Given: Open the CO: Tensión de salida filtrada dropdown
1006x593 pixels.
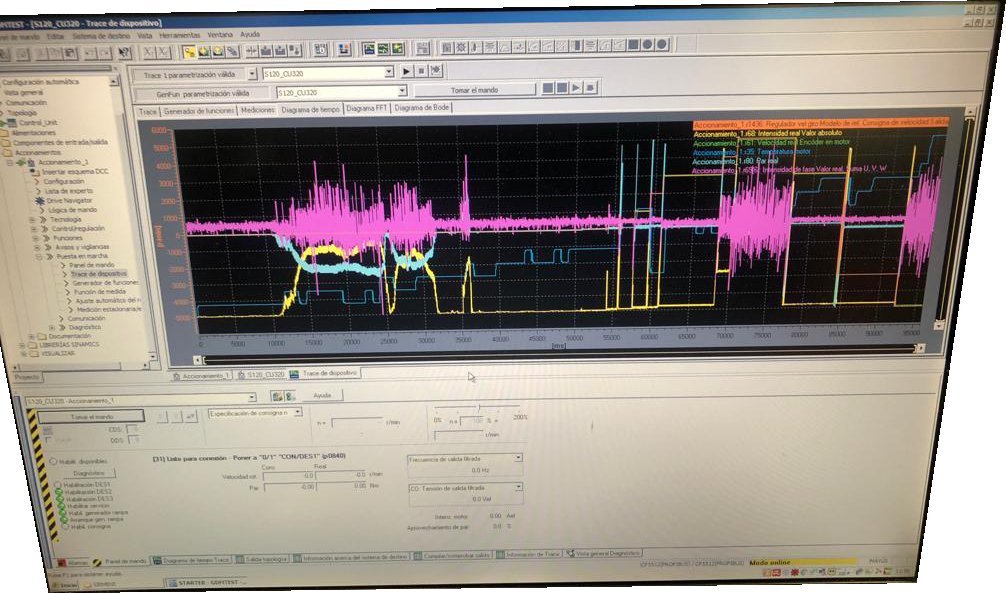Looking at the screenshot, I should pos(518,487).
